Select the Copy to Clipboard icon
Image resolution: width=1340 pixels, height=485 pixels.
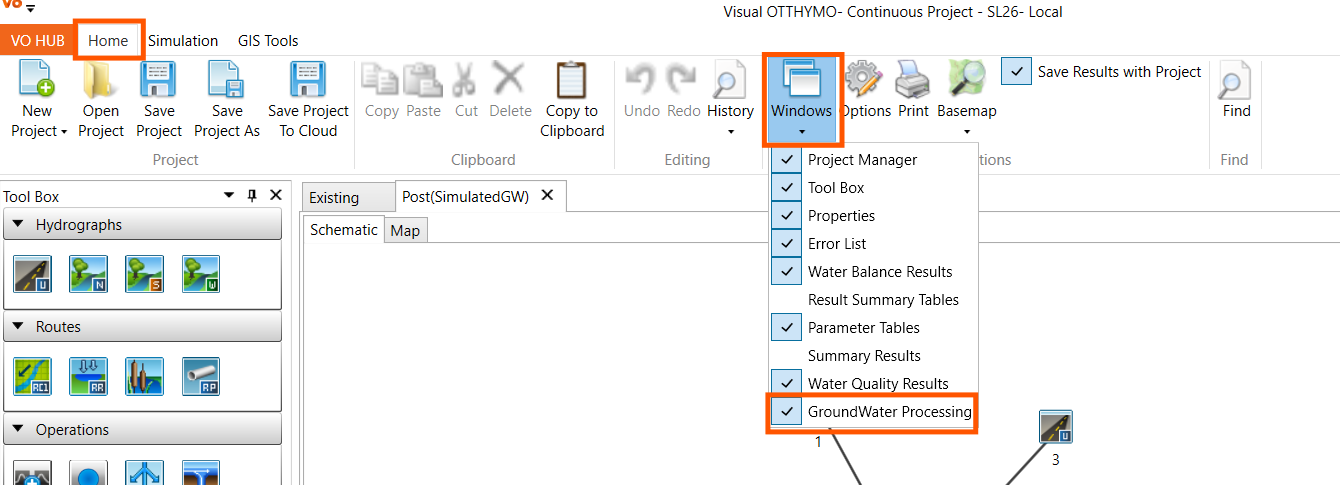tap(572, 80)
